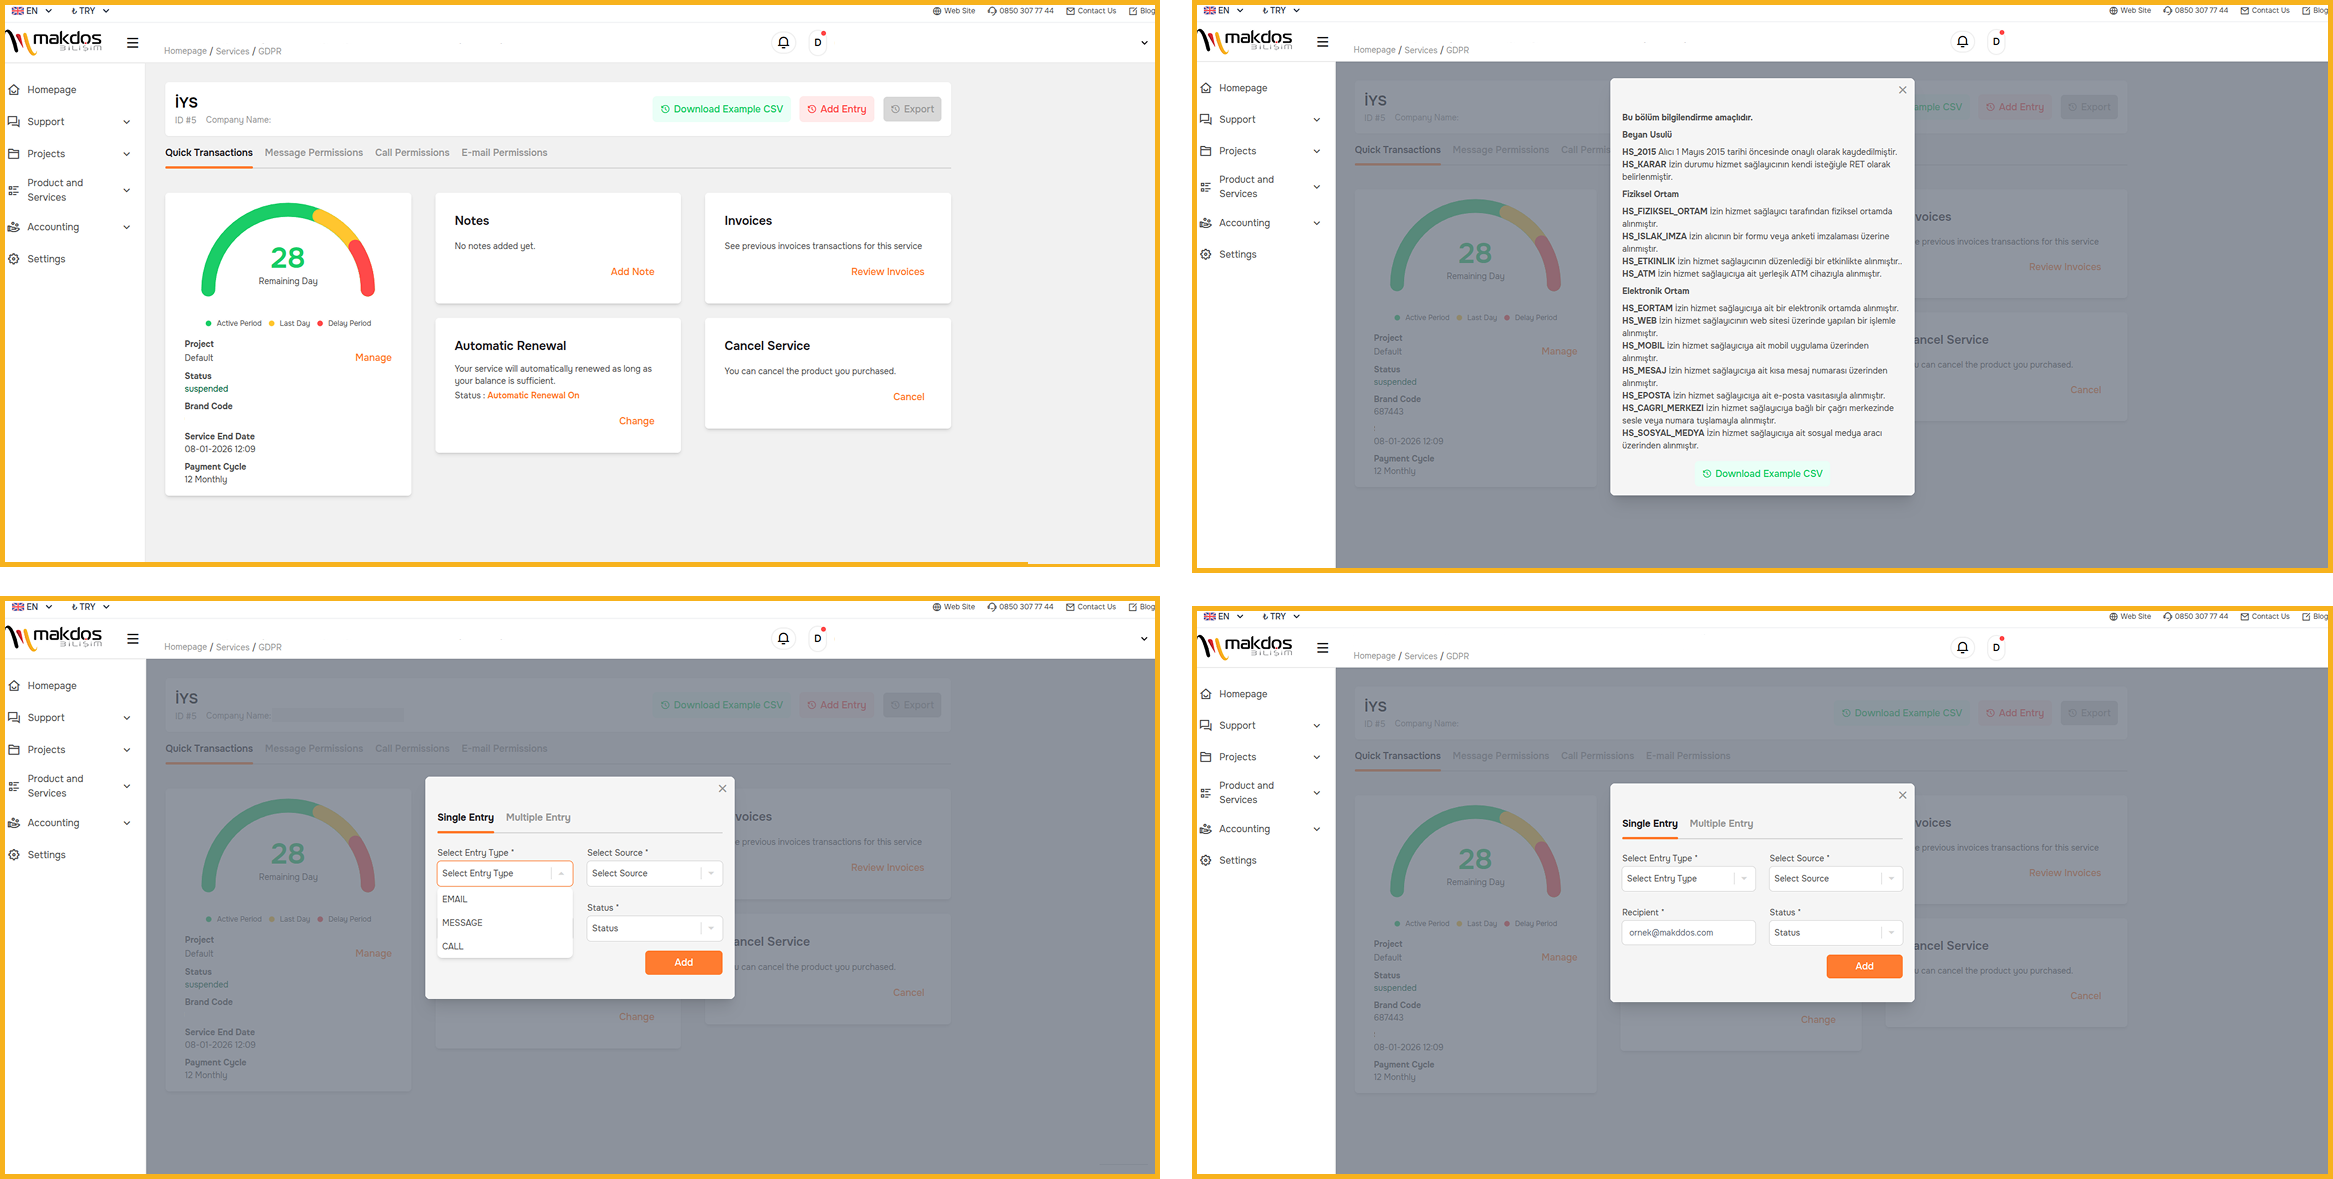The height and width of the screenshot is (1179, 2333).
Task: Collapse the sidebar with the hamburger icon
Action: 132,42
